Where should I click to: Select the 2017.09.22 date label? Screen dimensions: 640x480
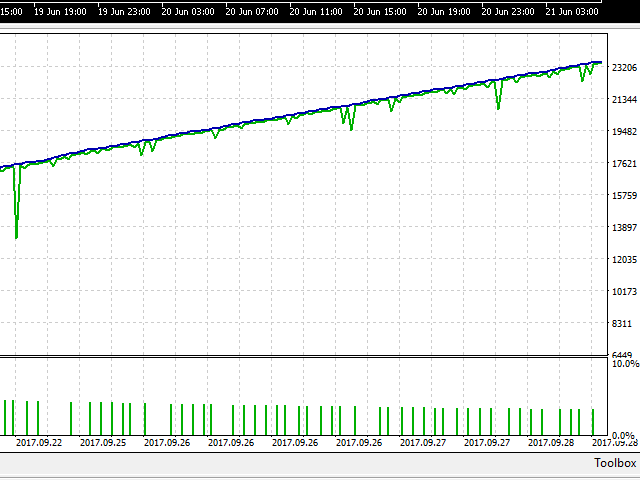point(39,442)
